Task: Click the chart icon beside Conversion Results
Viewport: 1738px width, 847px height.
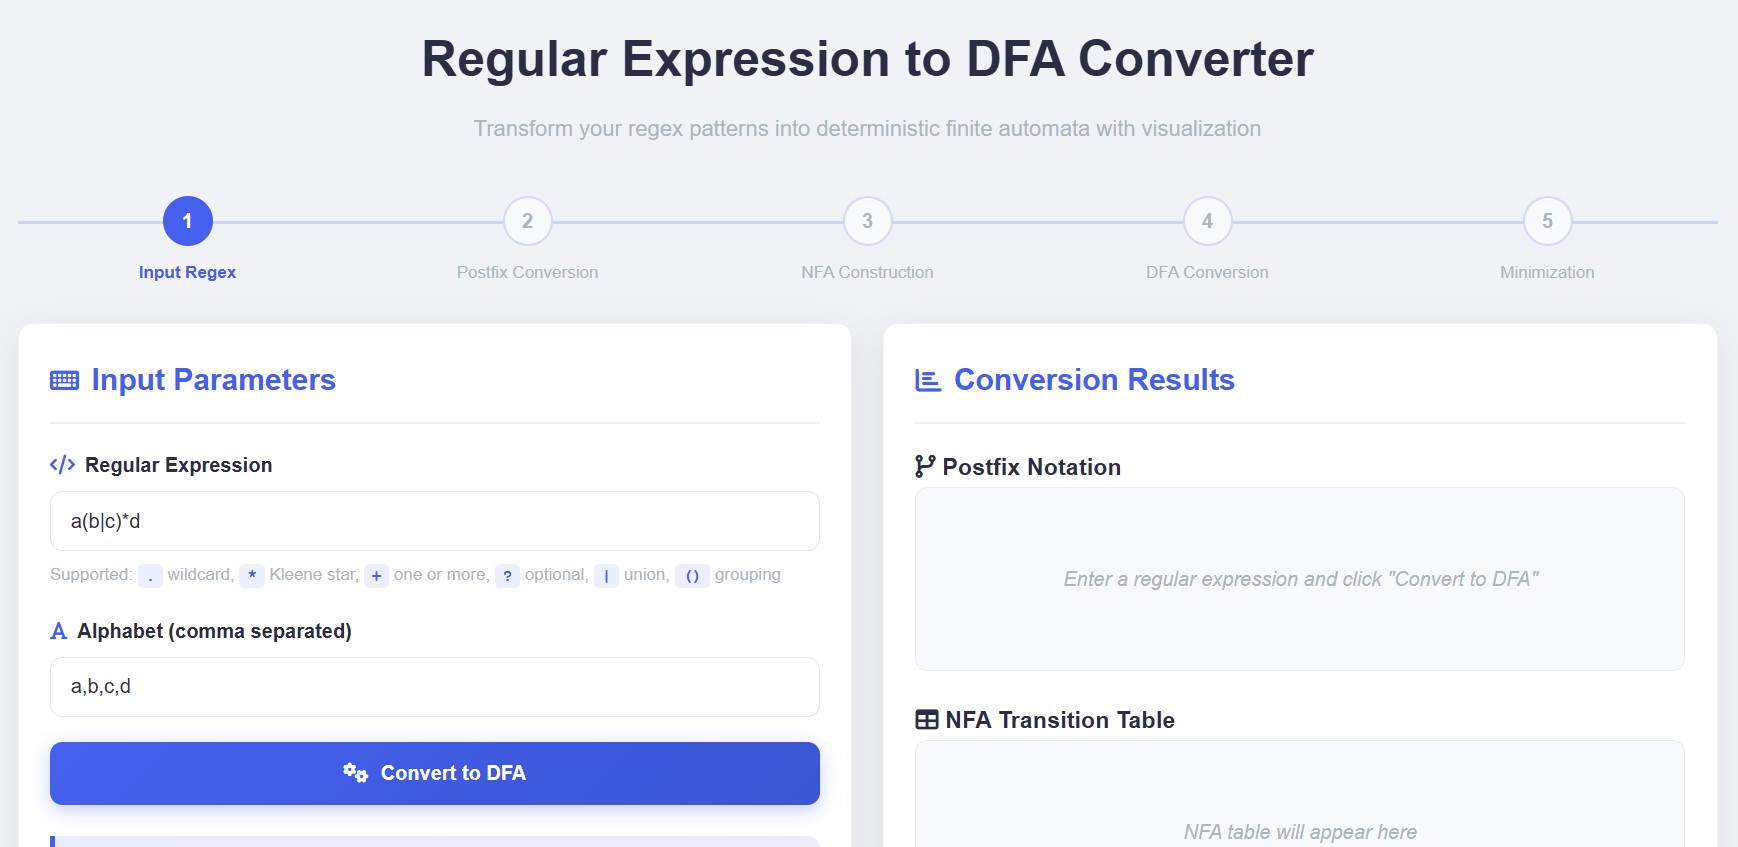Action: (928, 380)
